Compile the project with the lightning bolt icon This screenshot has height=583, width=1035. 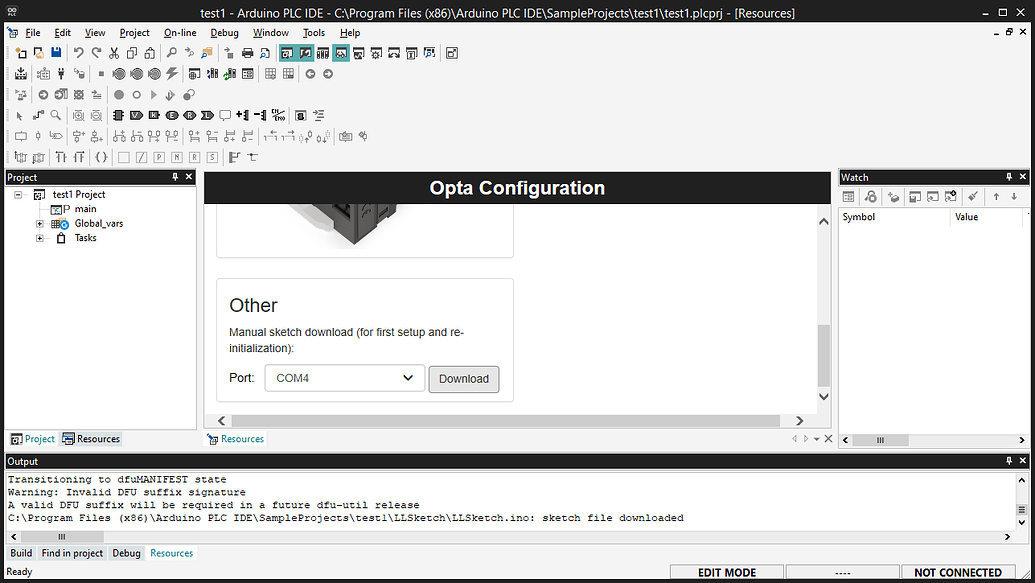coord(170,72)
